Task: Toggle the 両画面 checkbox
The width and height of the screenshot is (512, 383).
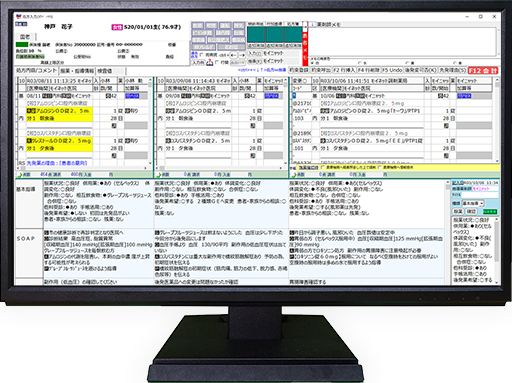Action: point(202,55)
